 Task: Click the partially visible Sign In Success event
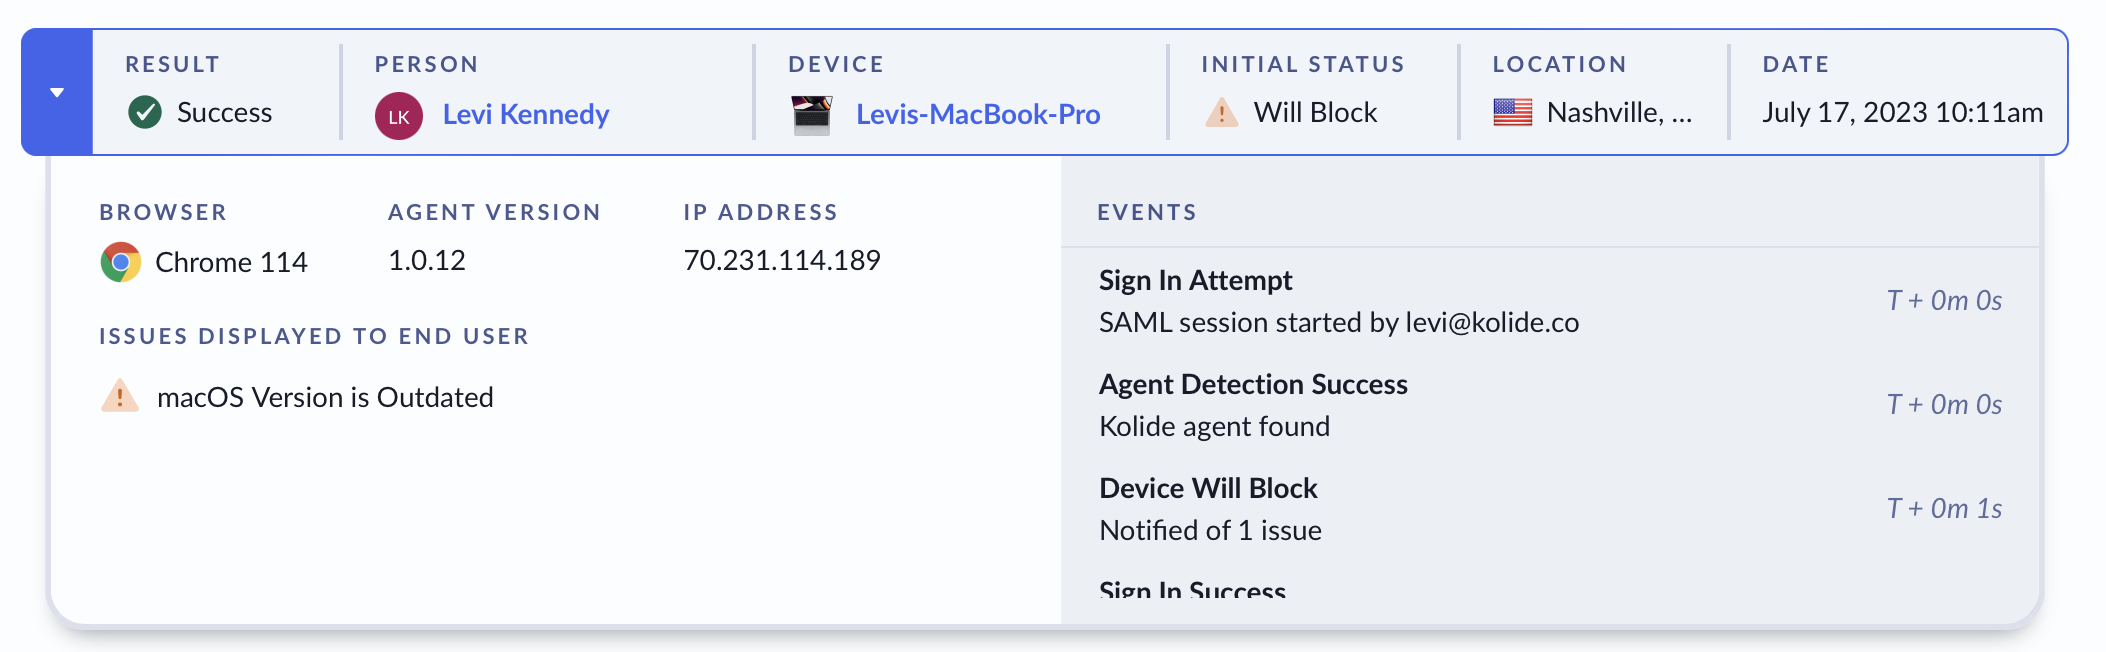pyautogui.click(x=1192, y=589)
